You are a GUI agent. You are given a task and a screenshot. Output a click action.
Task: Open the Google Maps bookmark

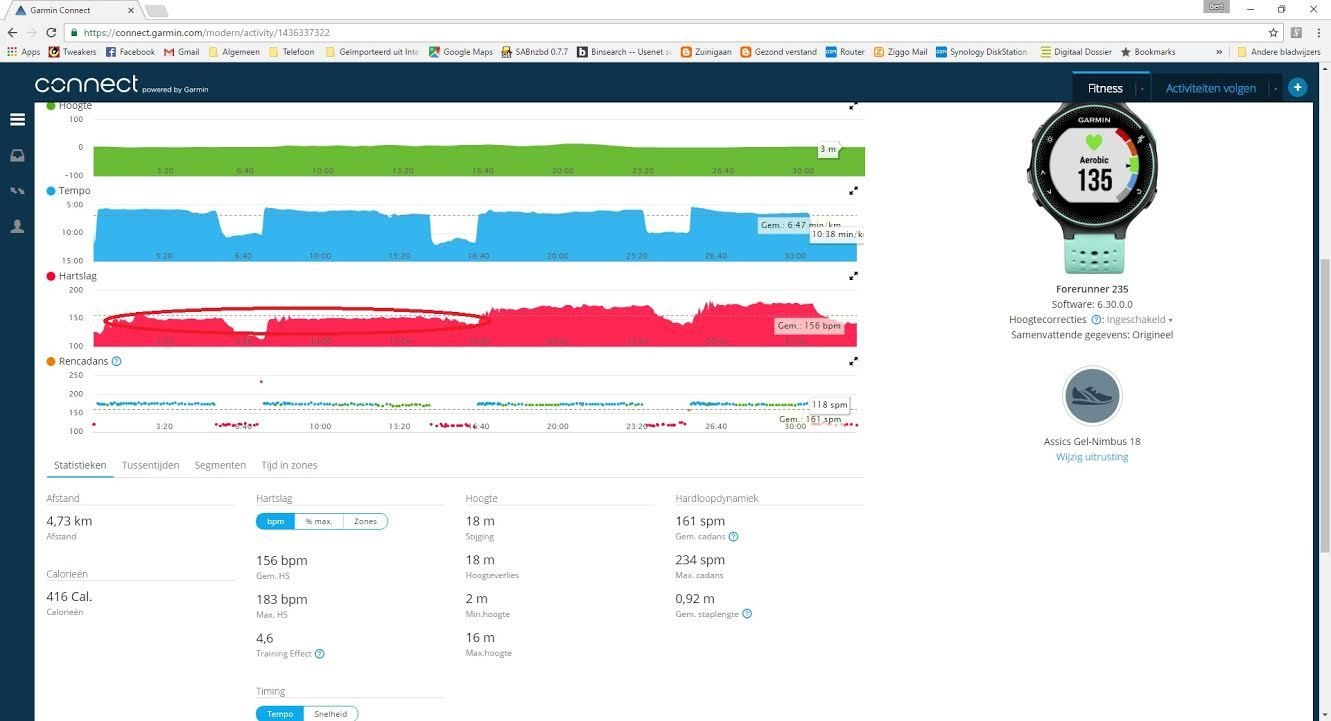[461, 52]
